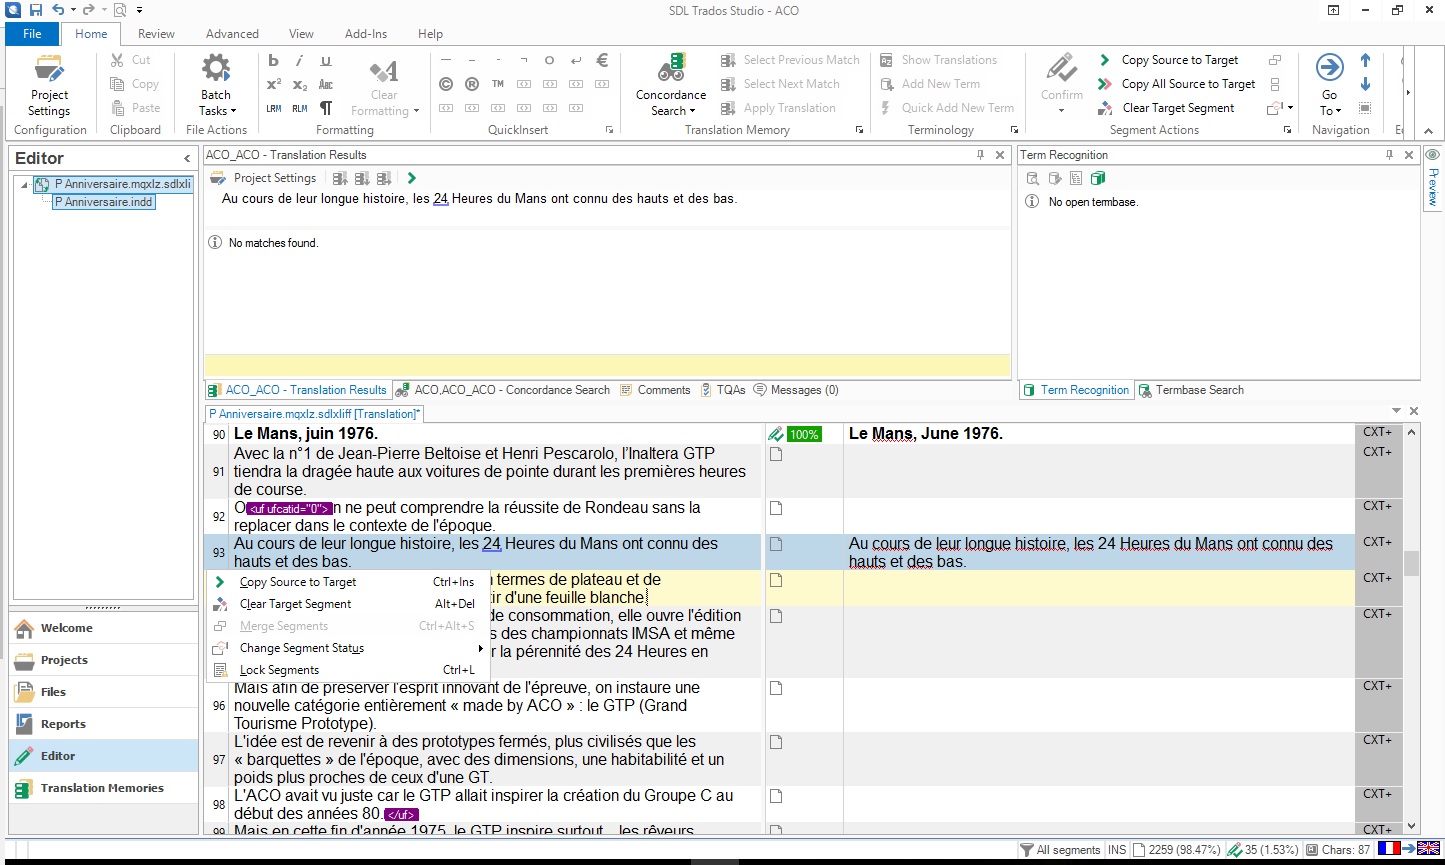
Task: Choose Lock Segments in context menu
Action: 347,670
